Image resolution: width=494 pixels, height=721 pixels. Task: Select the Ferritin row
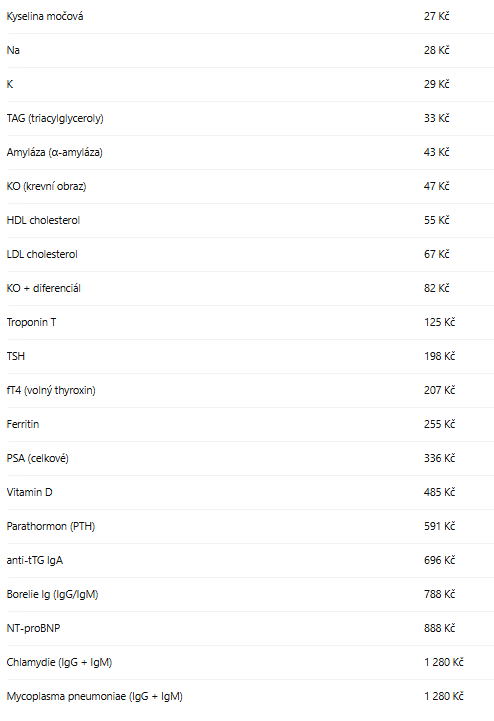pos(250,425)
